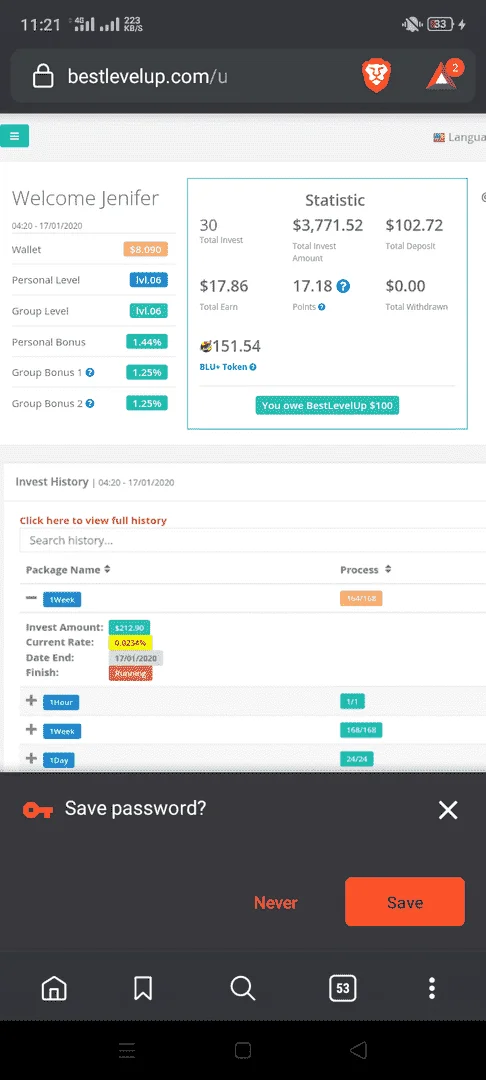Screen dimensions: 486x1080
Task: Tap the Android back navigation button
Action: 358,1050
